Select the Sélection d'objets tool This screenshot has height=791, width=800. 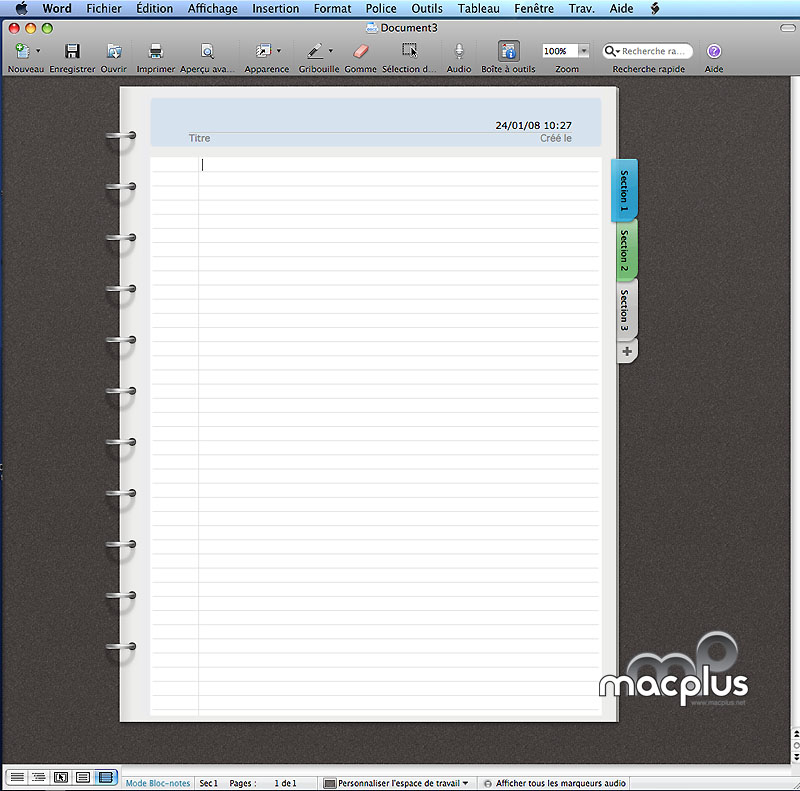coord(409,51)
